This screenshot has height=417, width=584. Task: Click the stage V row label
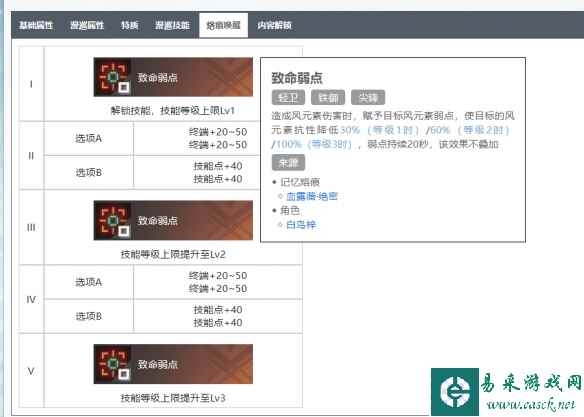[31, 371]
